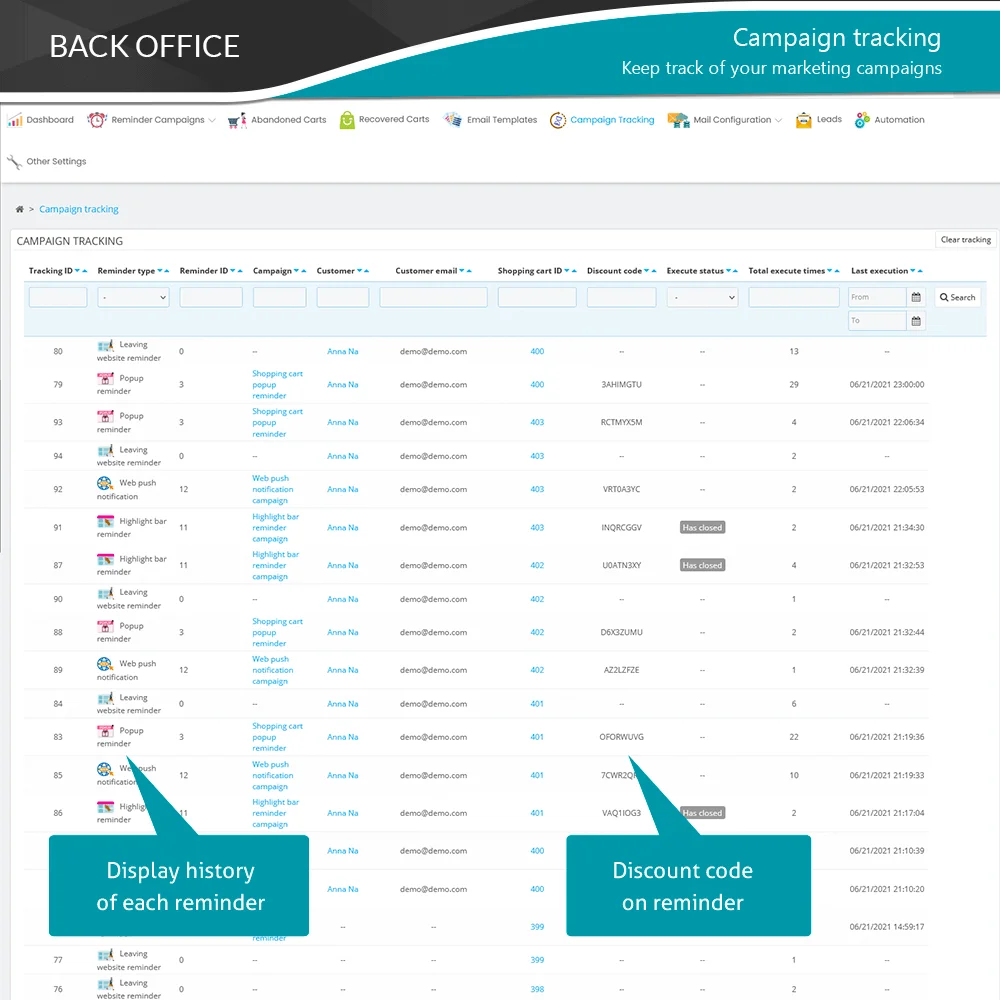Expand the Reminder type filter dropdown
The width and height of the screenshot is (1000, 1000).
coord(134,297)
